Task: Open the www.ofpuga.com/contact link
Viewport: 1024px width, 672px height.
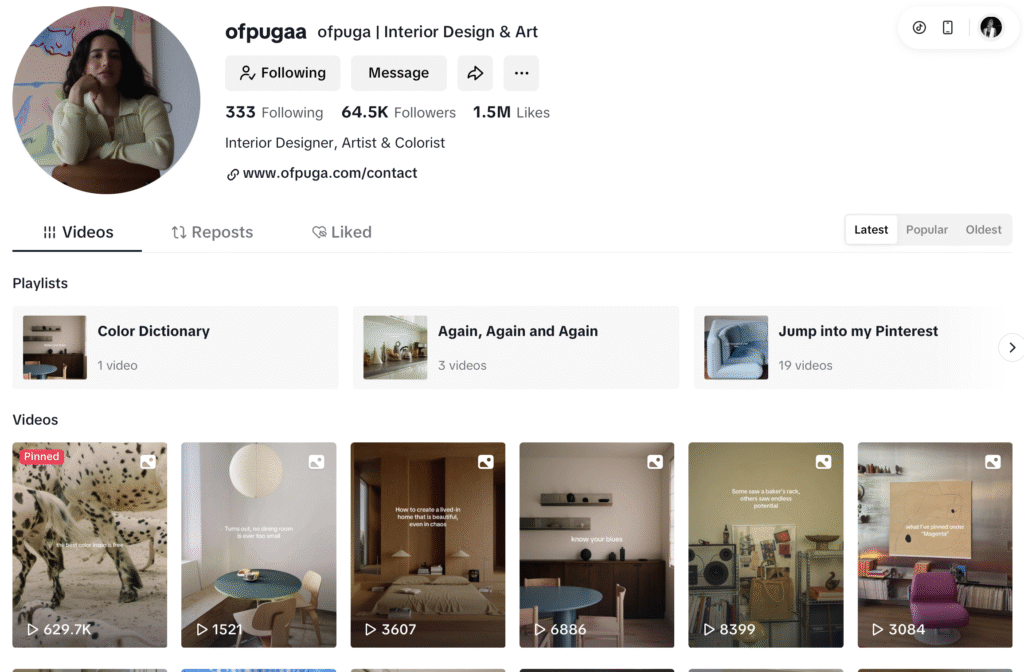Action: click(x=330, y=173)
